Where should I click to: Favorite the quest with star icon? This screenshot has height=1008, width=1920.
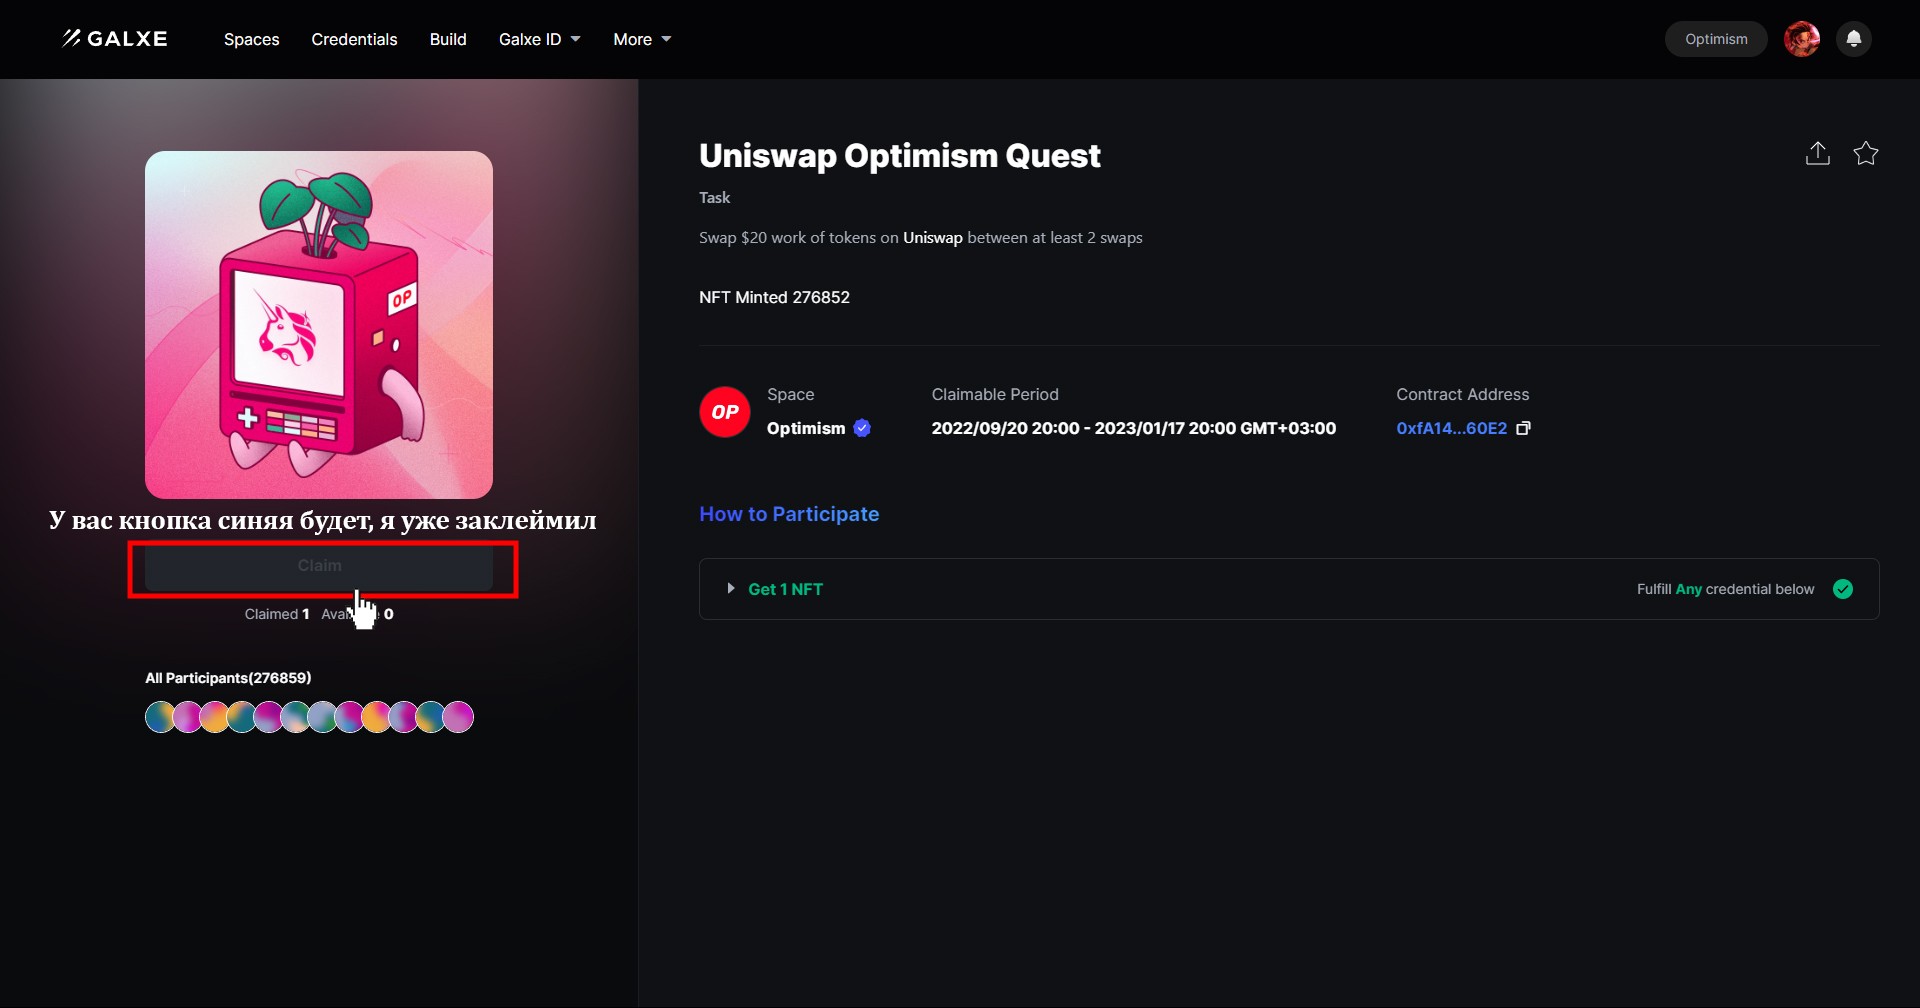(x=1866, y=153)
